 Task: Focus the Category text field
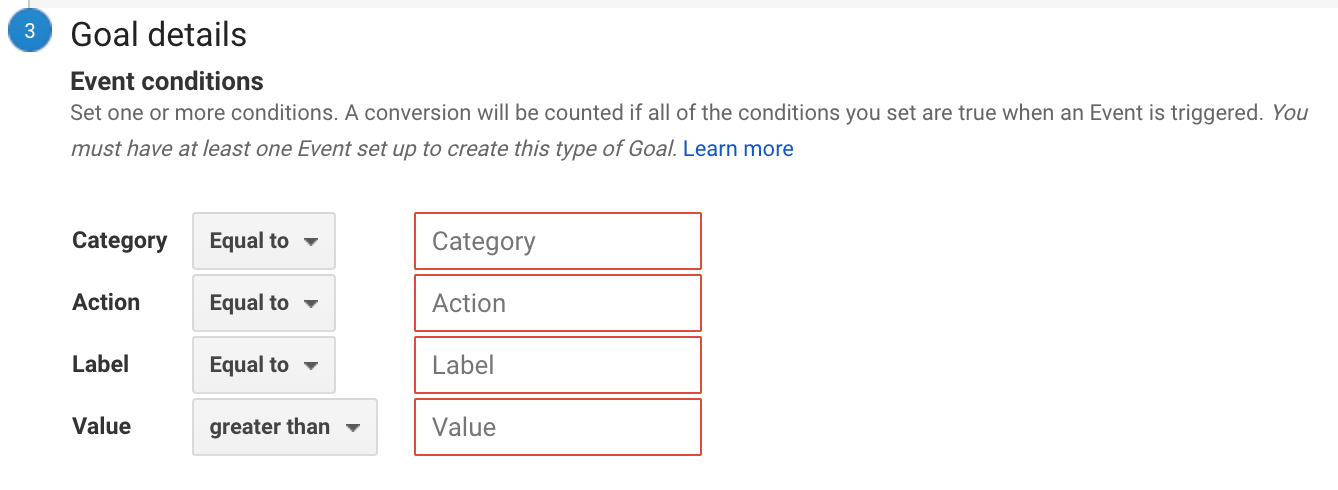pos(558,241)
